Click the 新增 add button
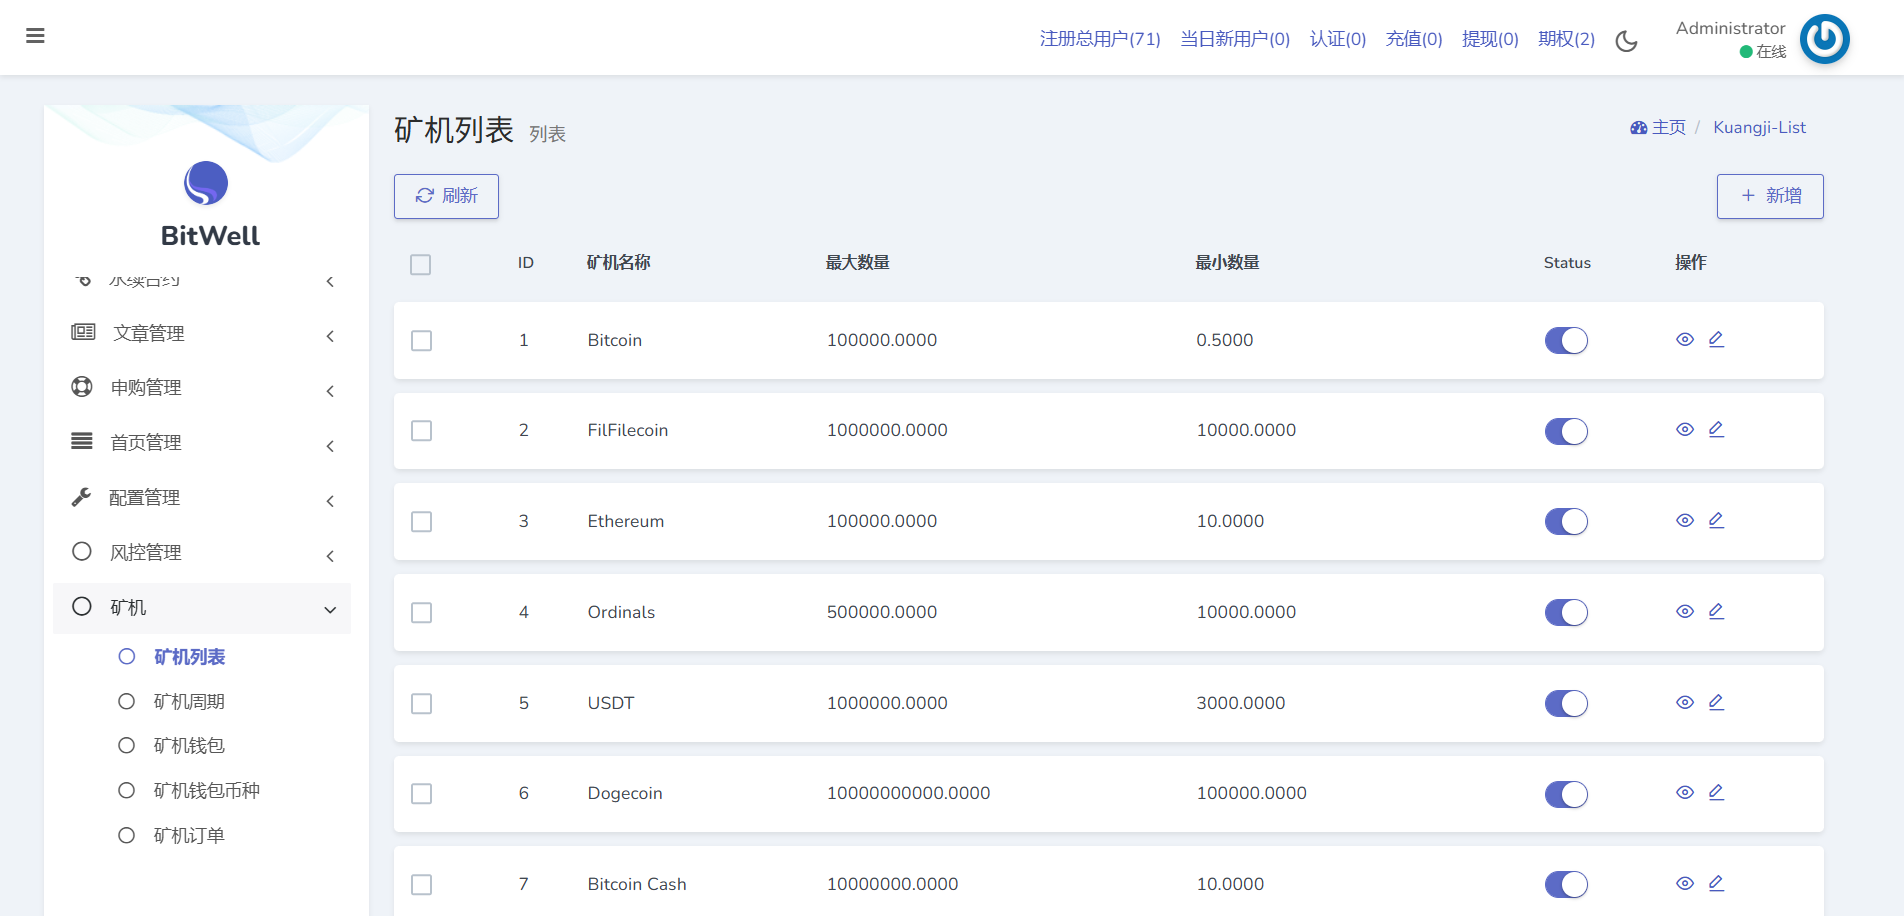 (x=1770, y=196)
